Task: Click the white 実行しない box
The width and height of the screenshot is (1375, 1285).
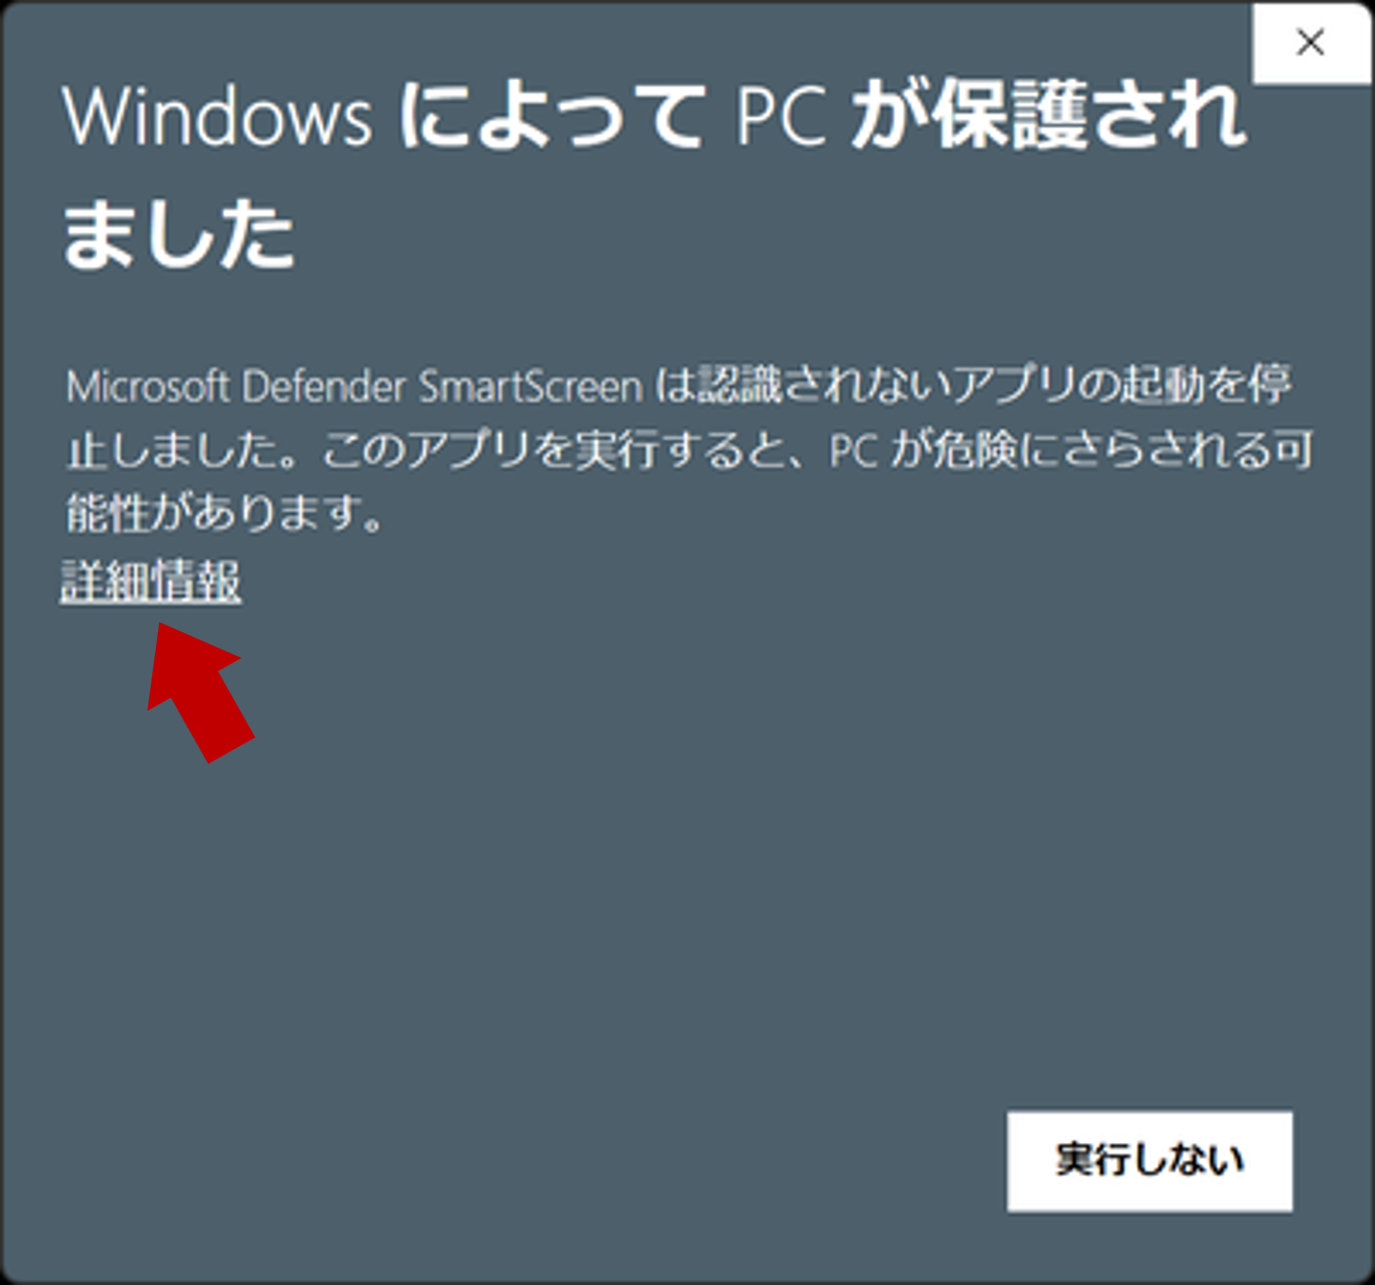Action: coord(1150,1161)
